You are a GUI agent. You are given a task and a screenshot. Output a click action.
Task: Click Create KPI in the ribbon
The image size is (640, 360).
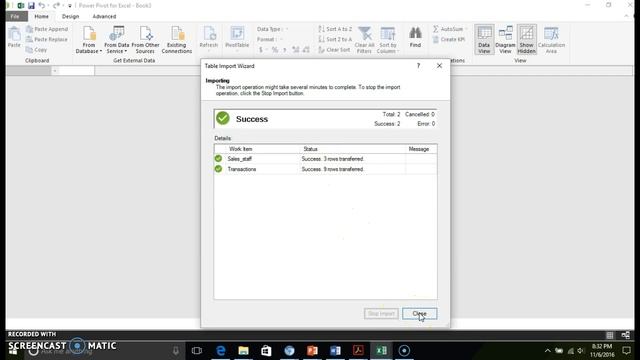448,40
